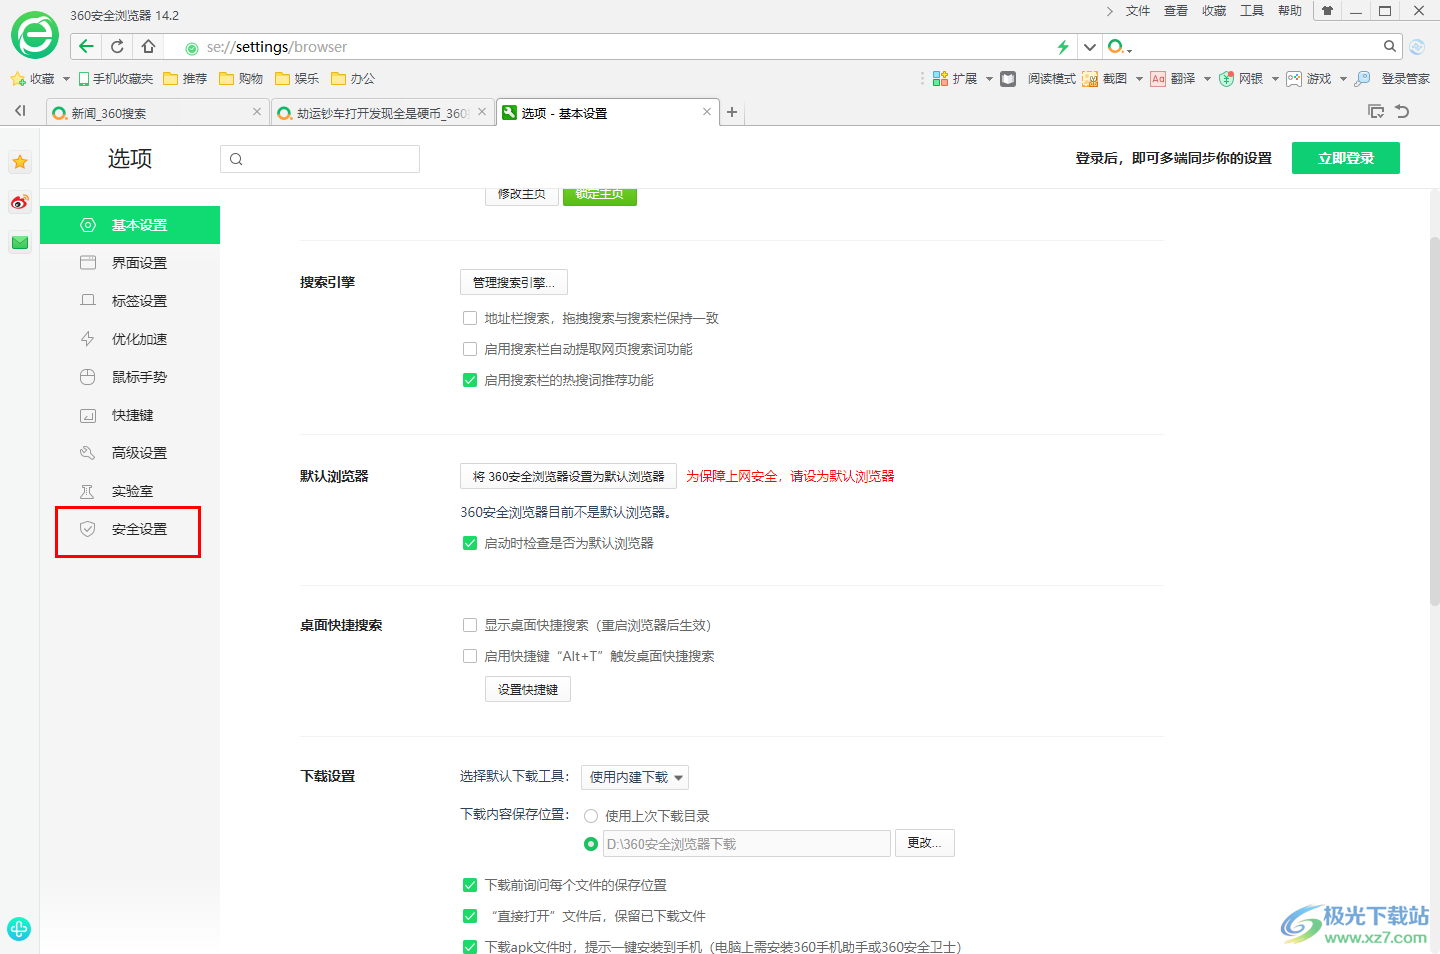Image resolution: width=1440 pixels, height=954 pixels.
Task: Click the blue sync icon beside search box
Action: (x=1417, y=46)
